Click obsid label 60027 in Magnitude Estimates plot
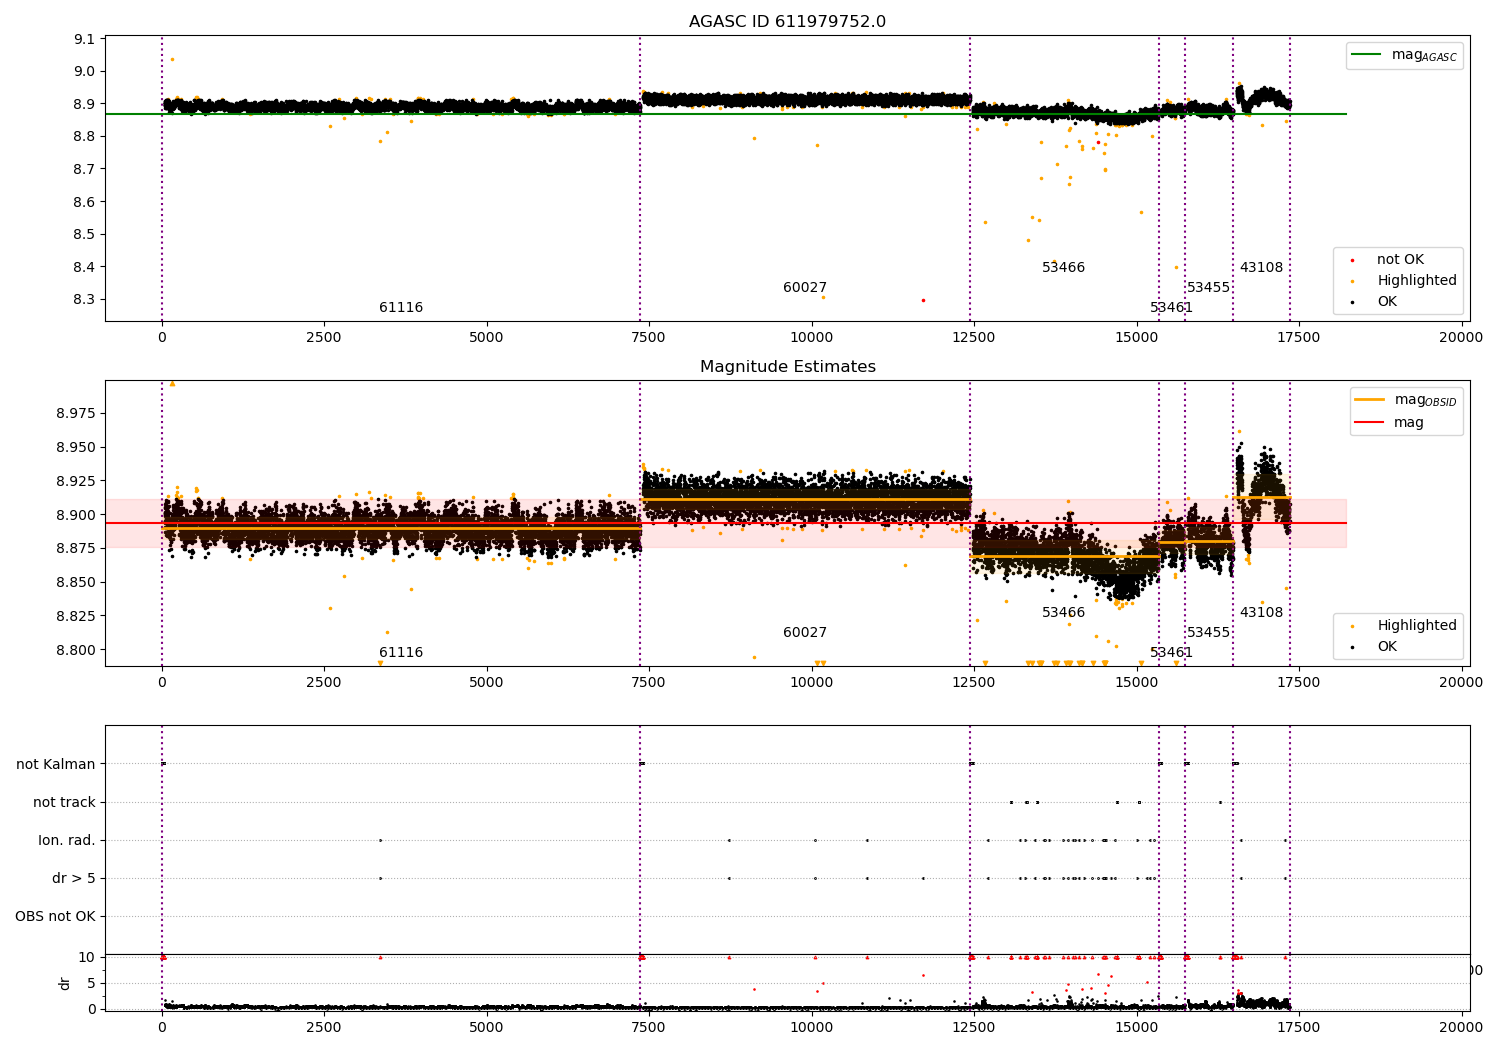Image resolution: width=1500 pixels, height=1050 pixels. 805,633
